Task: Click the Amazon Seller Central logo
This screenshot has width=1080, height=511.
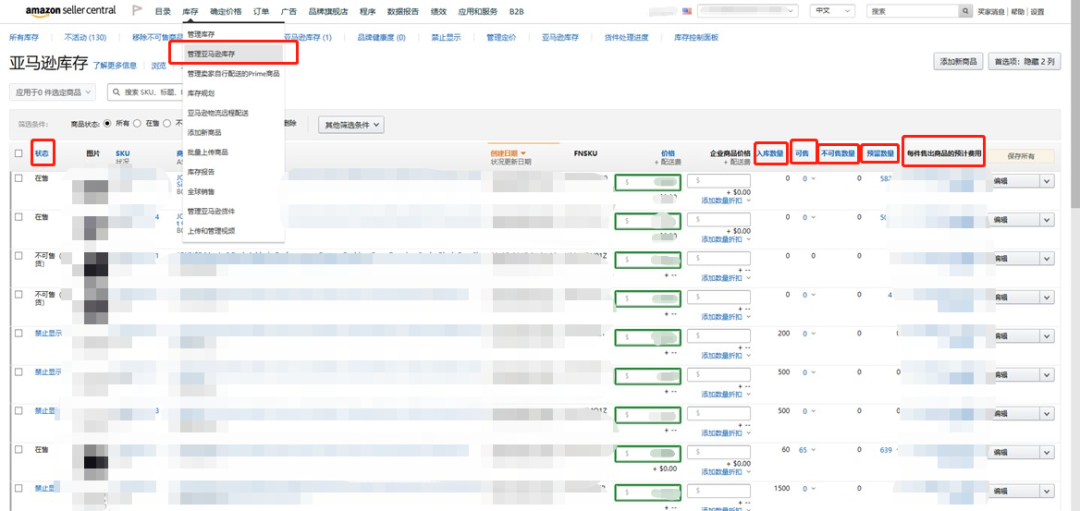Action: coord(70,11)
